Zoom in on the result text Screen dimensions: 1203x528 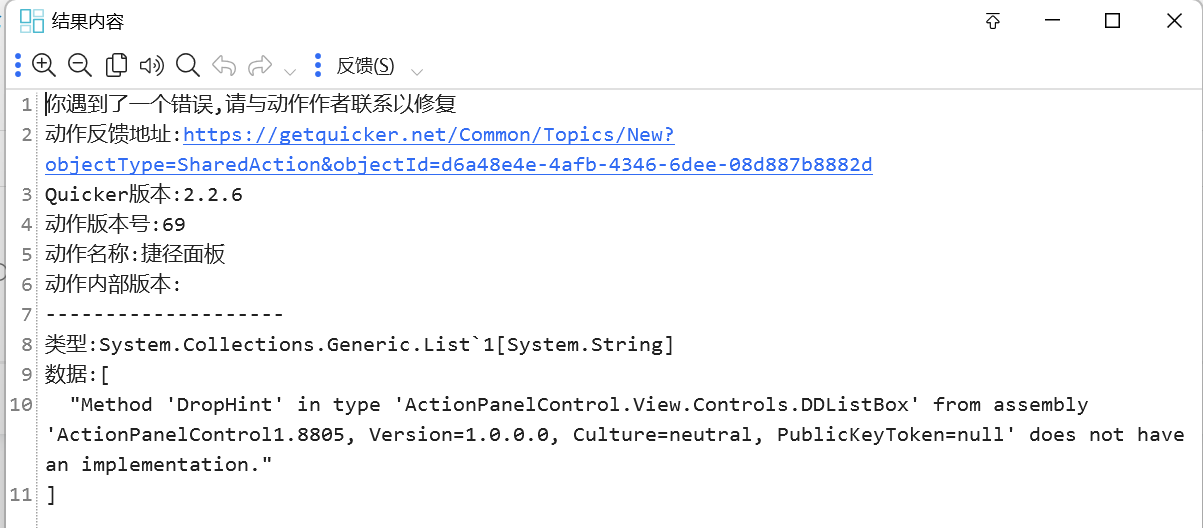coord(44,66)
